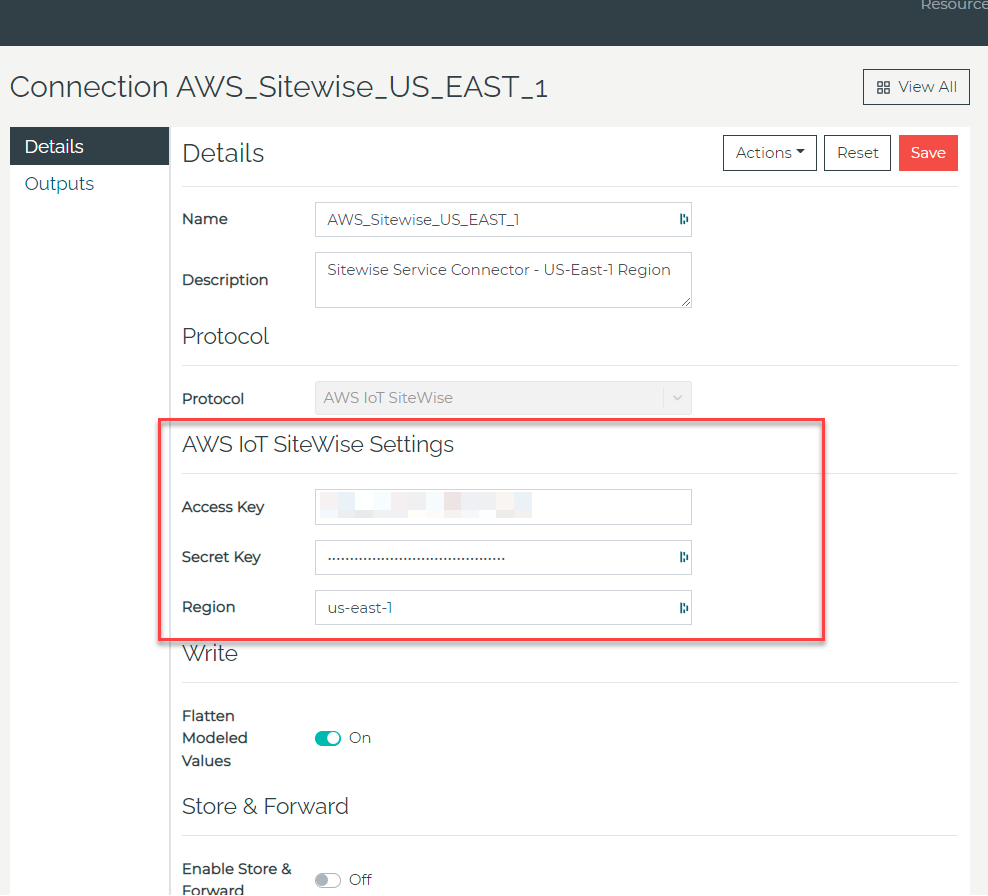This screenshot has height=896, width=988.
Task: Click the Save button
Action: click(928, 153)
